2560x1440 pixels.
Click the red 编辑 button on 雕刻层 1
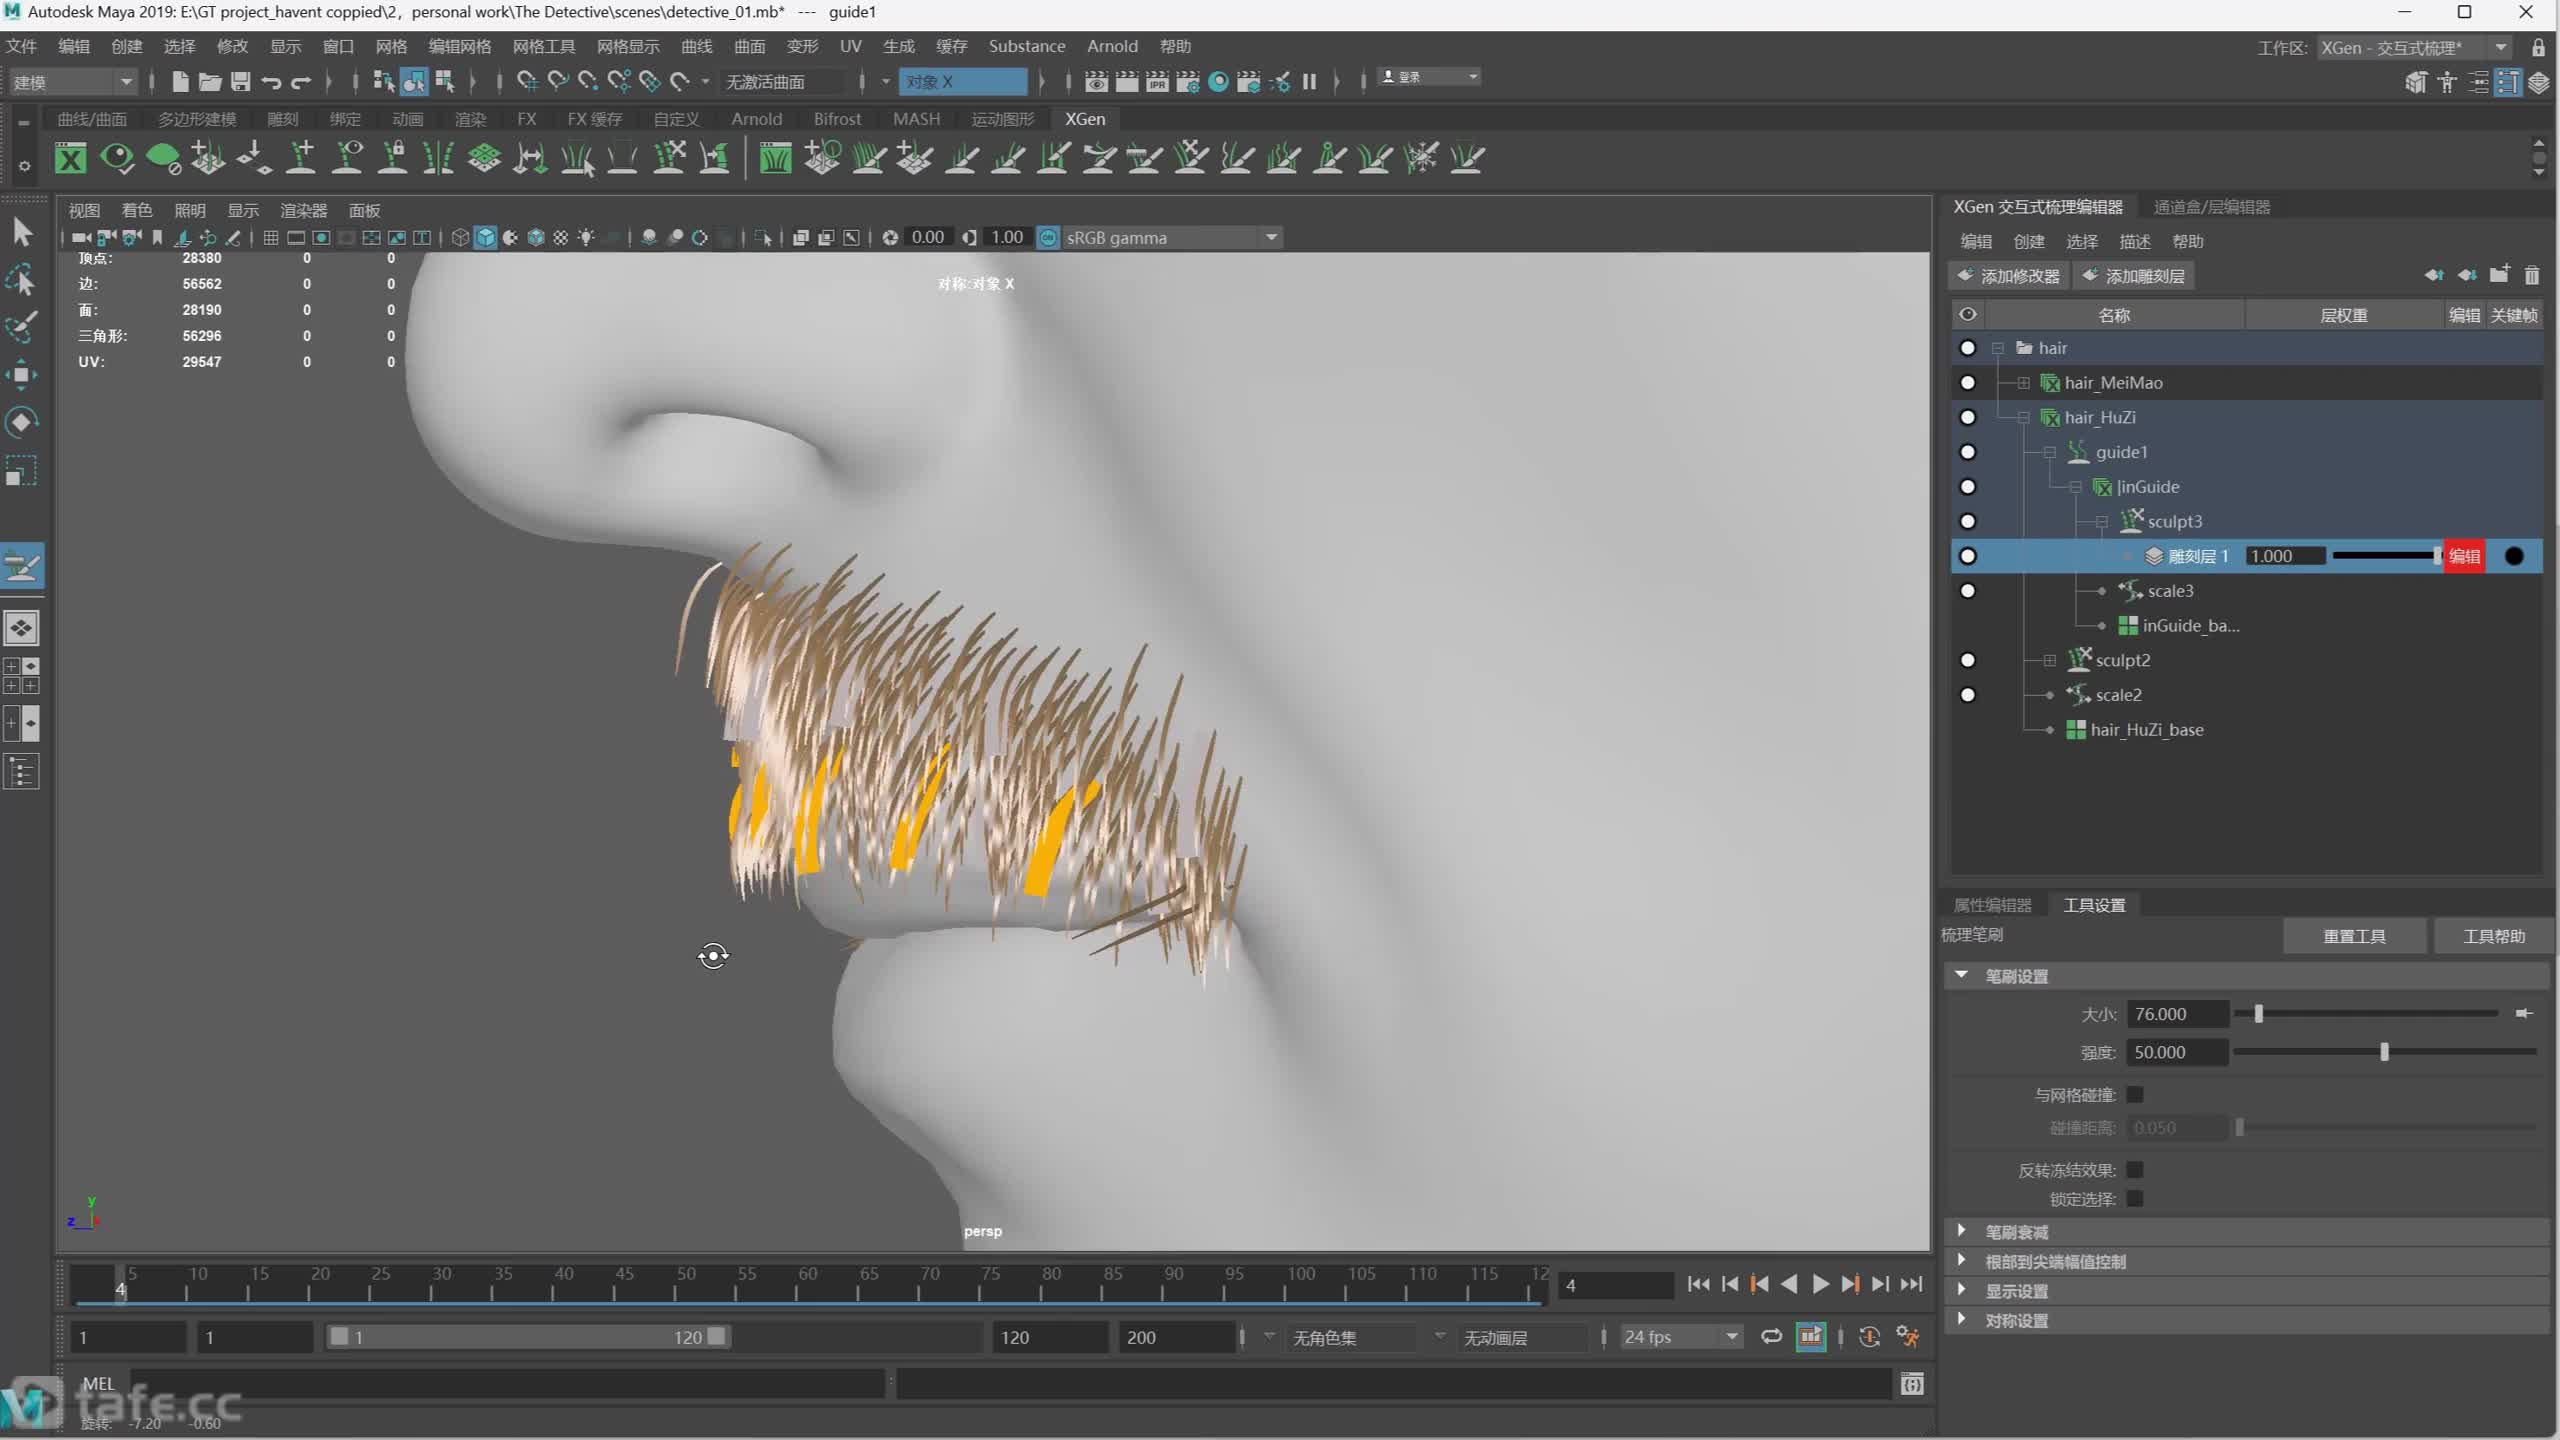(x=2465, y=556)
